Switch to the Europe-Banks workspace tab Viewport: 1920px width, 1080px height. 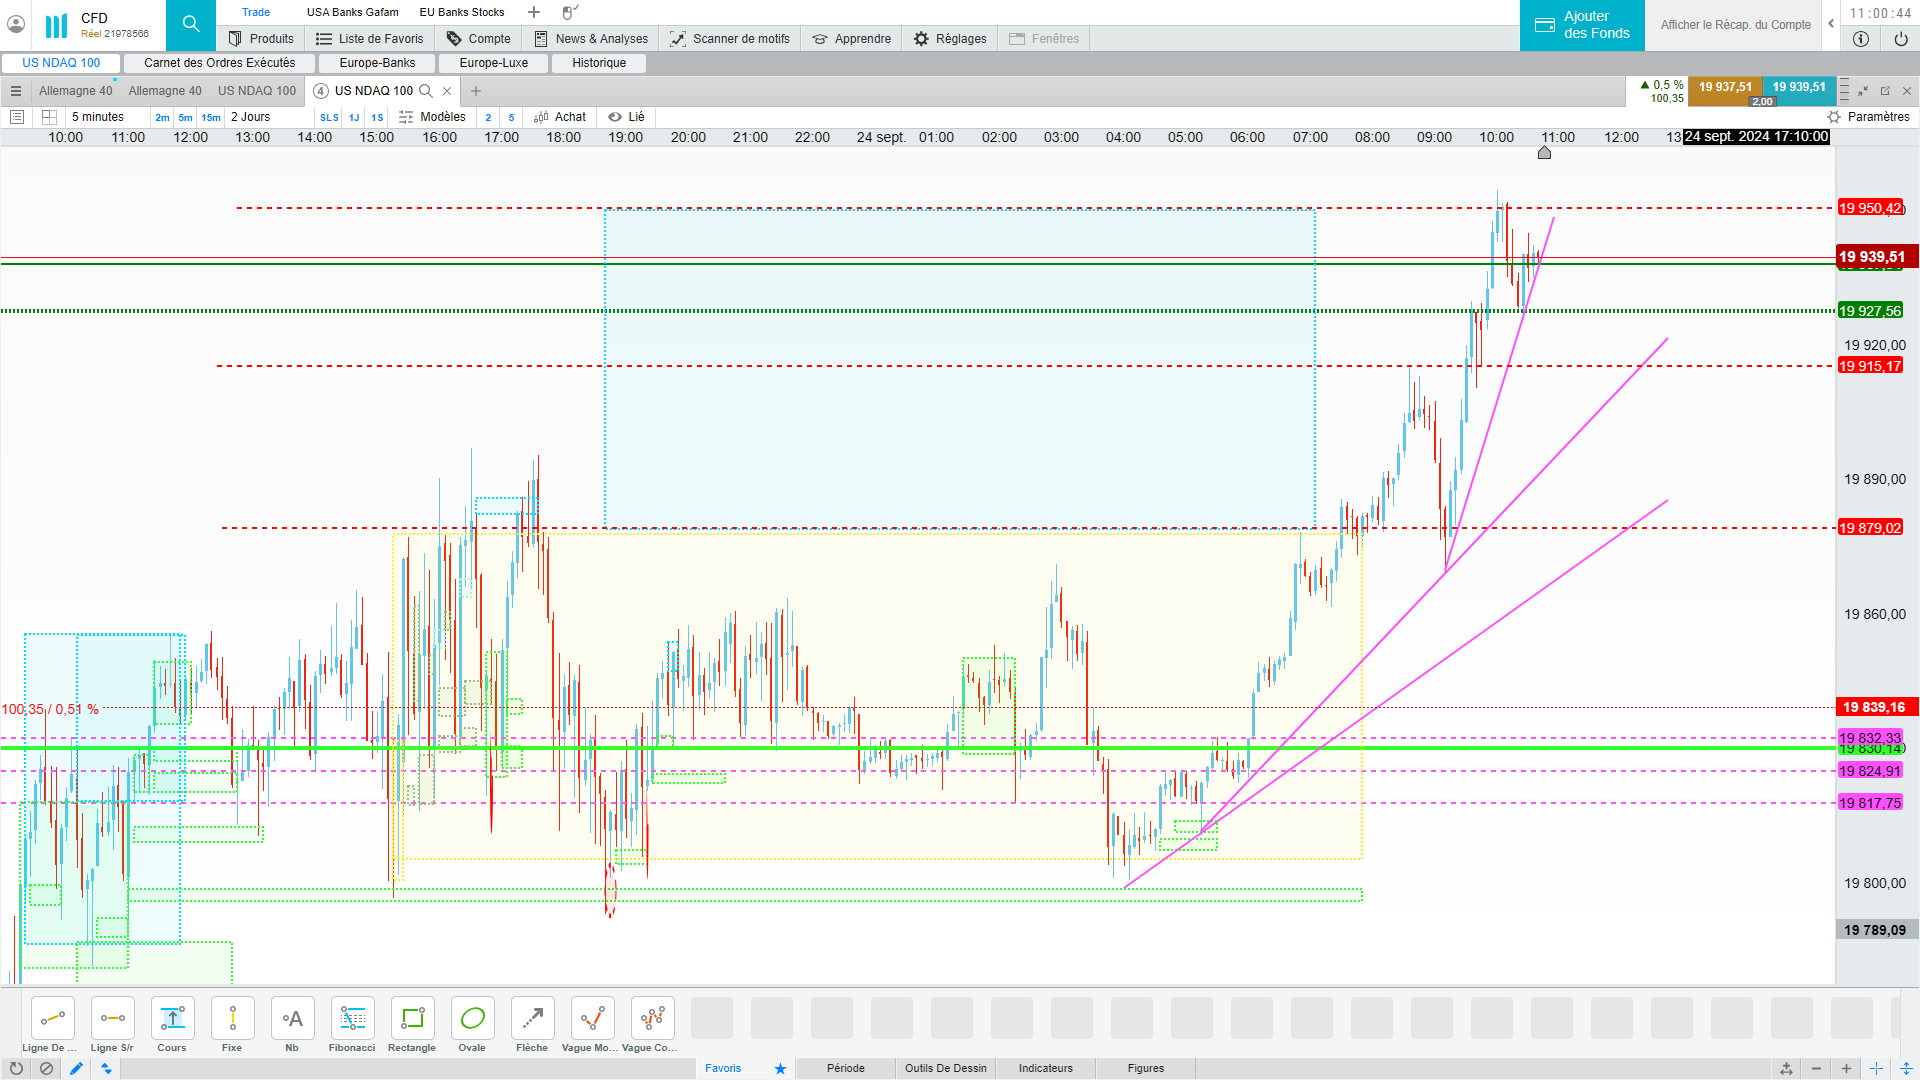(377, 63)
